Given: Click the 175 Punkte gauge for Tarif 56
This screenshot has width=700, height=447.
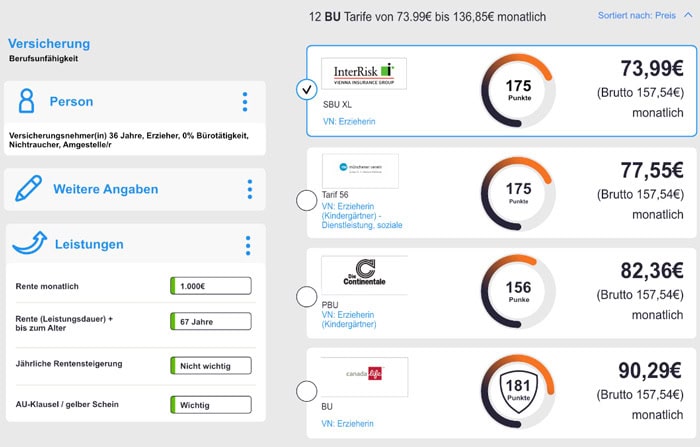Looking at the screenshot, I should coord(518,193).
